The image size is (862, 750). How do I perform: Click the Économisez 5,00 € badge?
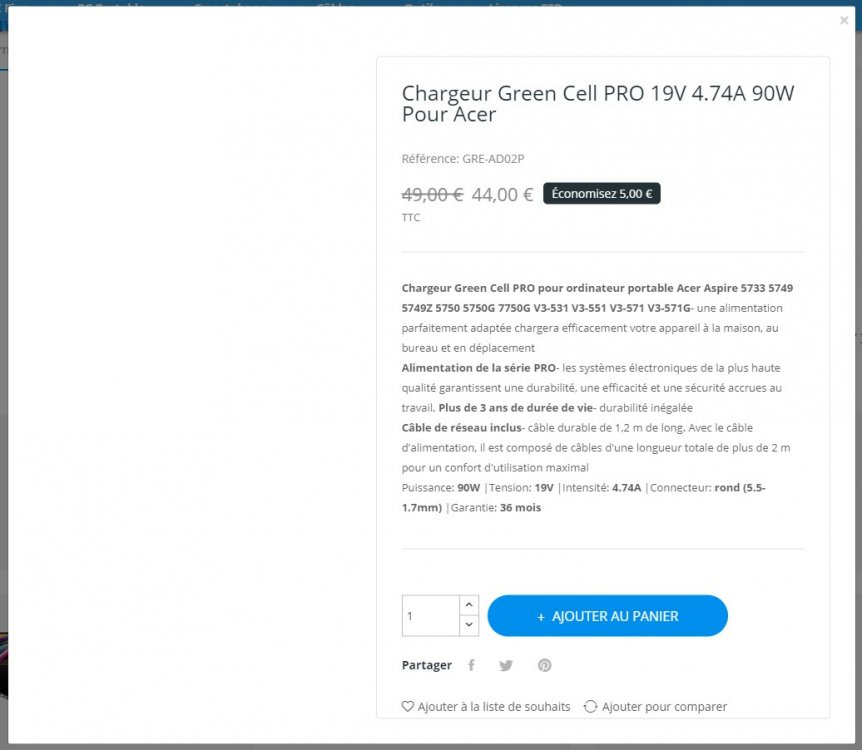(602, 194)
